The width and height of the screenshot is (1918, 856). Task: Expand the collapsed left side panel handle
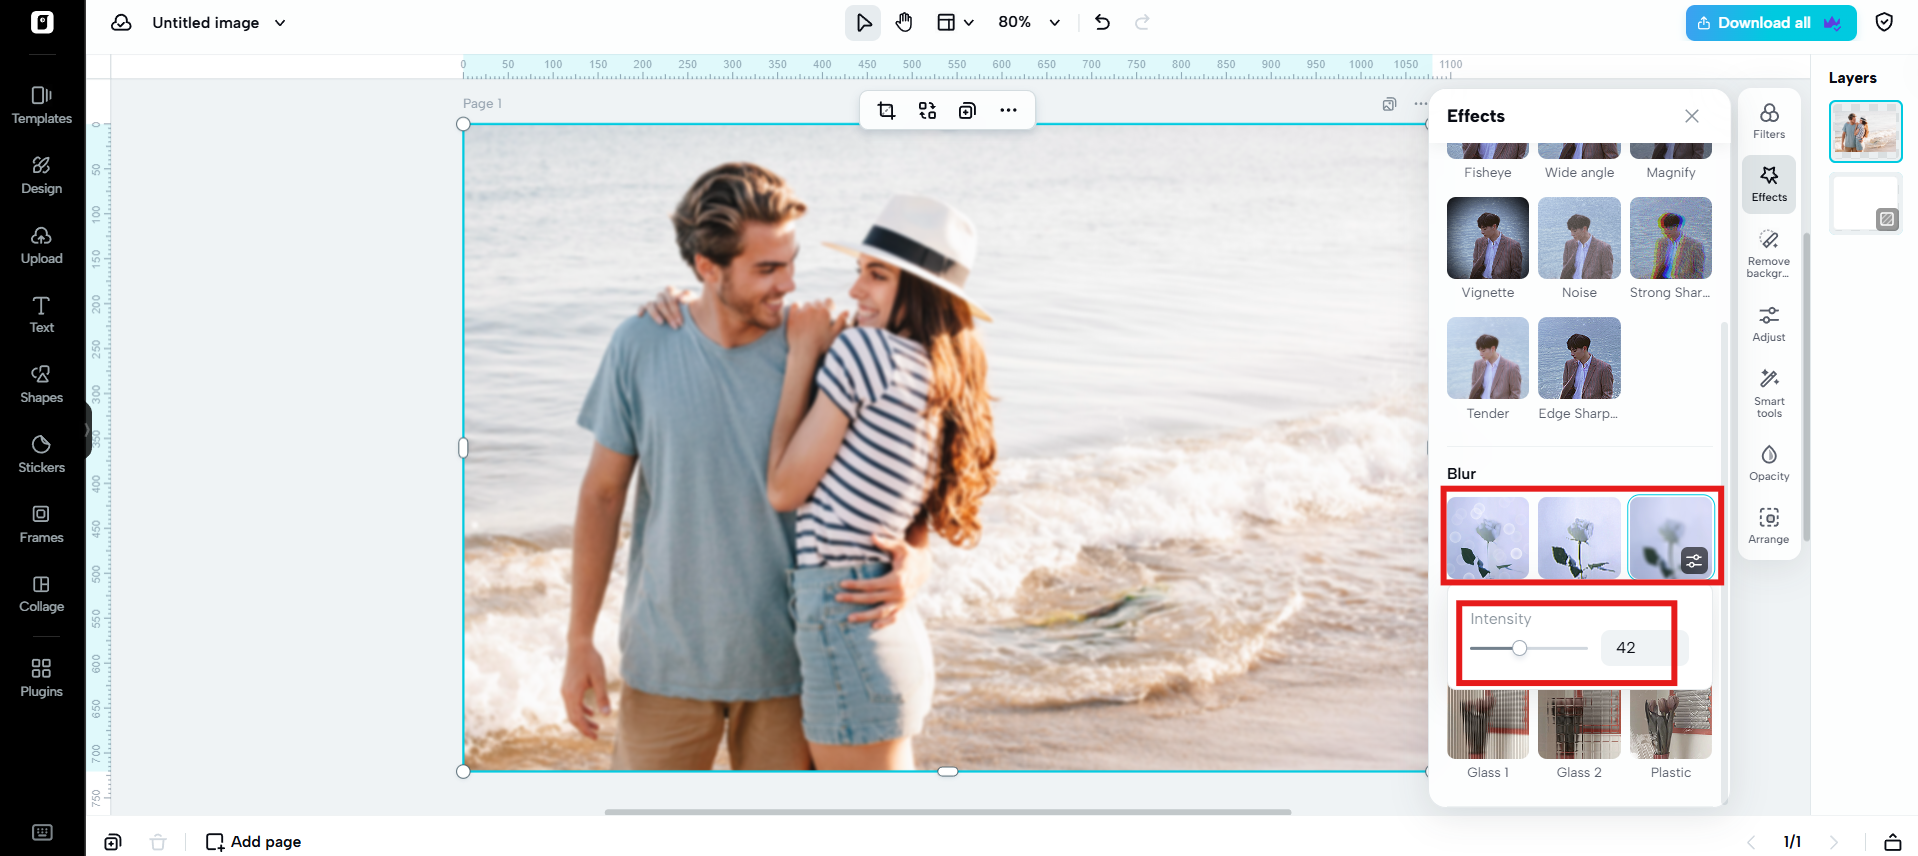[x=88, y=431]
